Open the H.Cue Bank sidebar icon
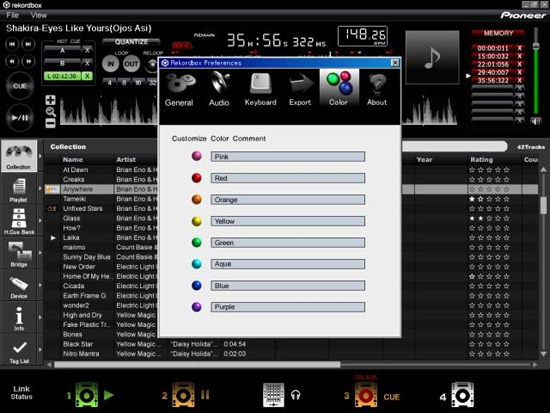550x413 pixels. tap(19, 221)
